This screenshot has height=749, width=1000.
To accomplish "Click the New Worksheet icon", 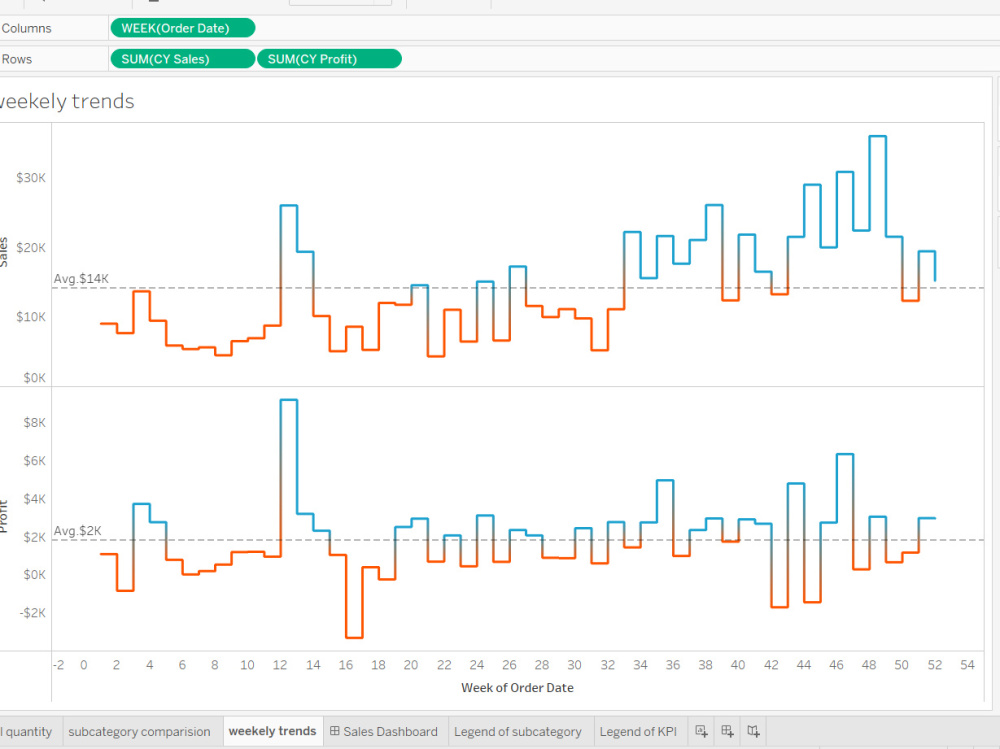I will [703, 731].
